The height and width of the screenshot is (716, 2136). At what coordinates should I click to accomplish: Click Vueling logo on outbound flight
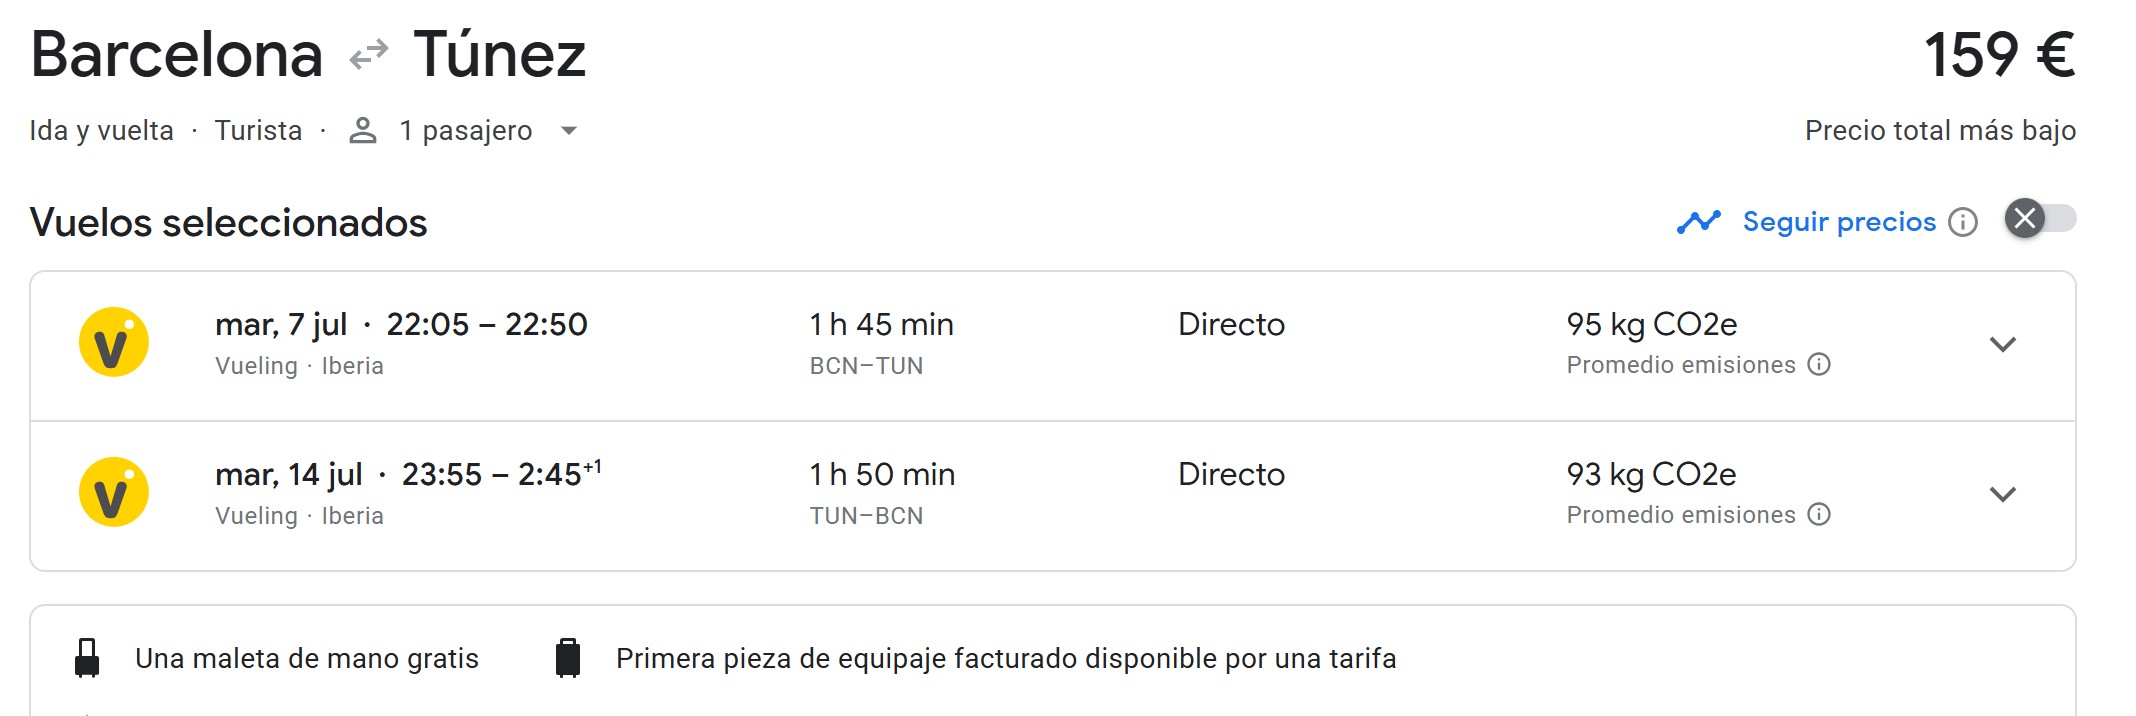(x=114, y=342)
